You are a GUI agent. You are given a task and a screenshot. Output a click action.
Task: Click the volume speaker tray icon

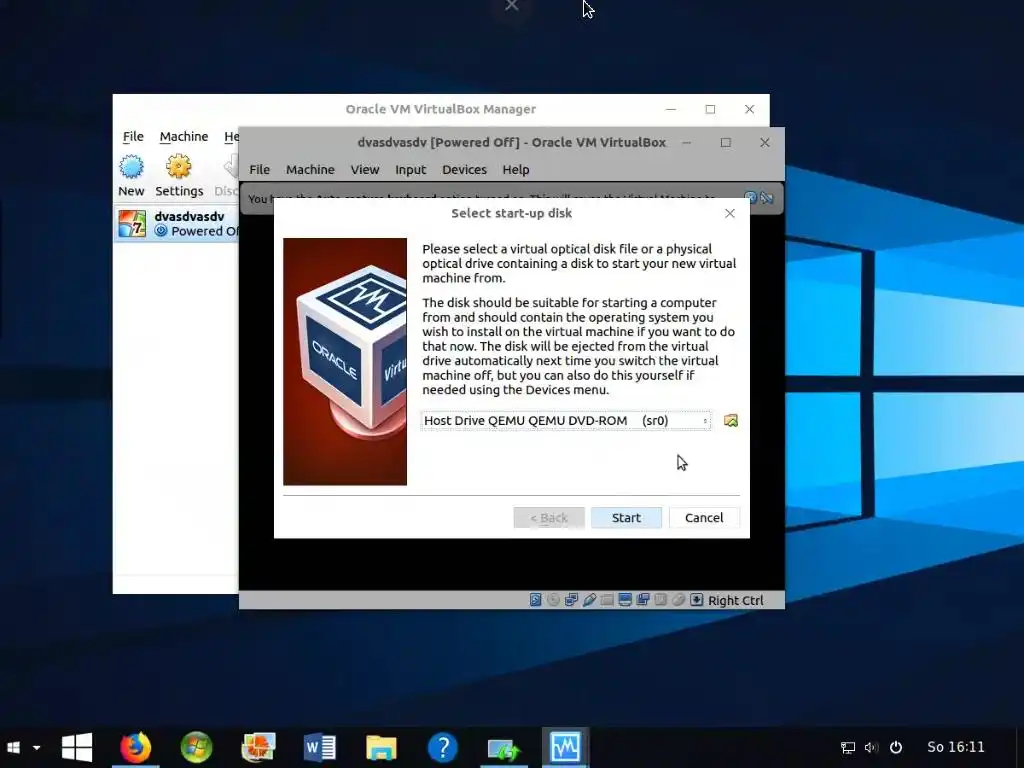(871, 747)
